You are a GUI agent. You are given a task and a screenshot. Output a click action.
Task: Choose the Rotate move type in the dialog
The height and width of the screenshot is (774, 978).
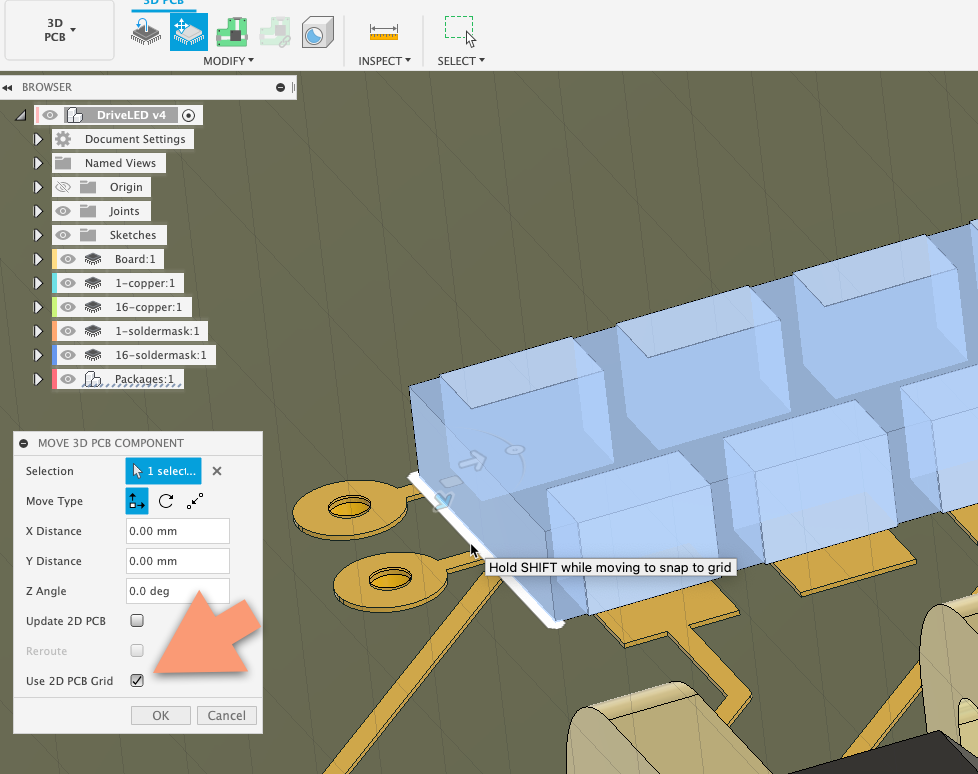(x=165, y=501)
